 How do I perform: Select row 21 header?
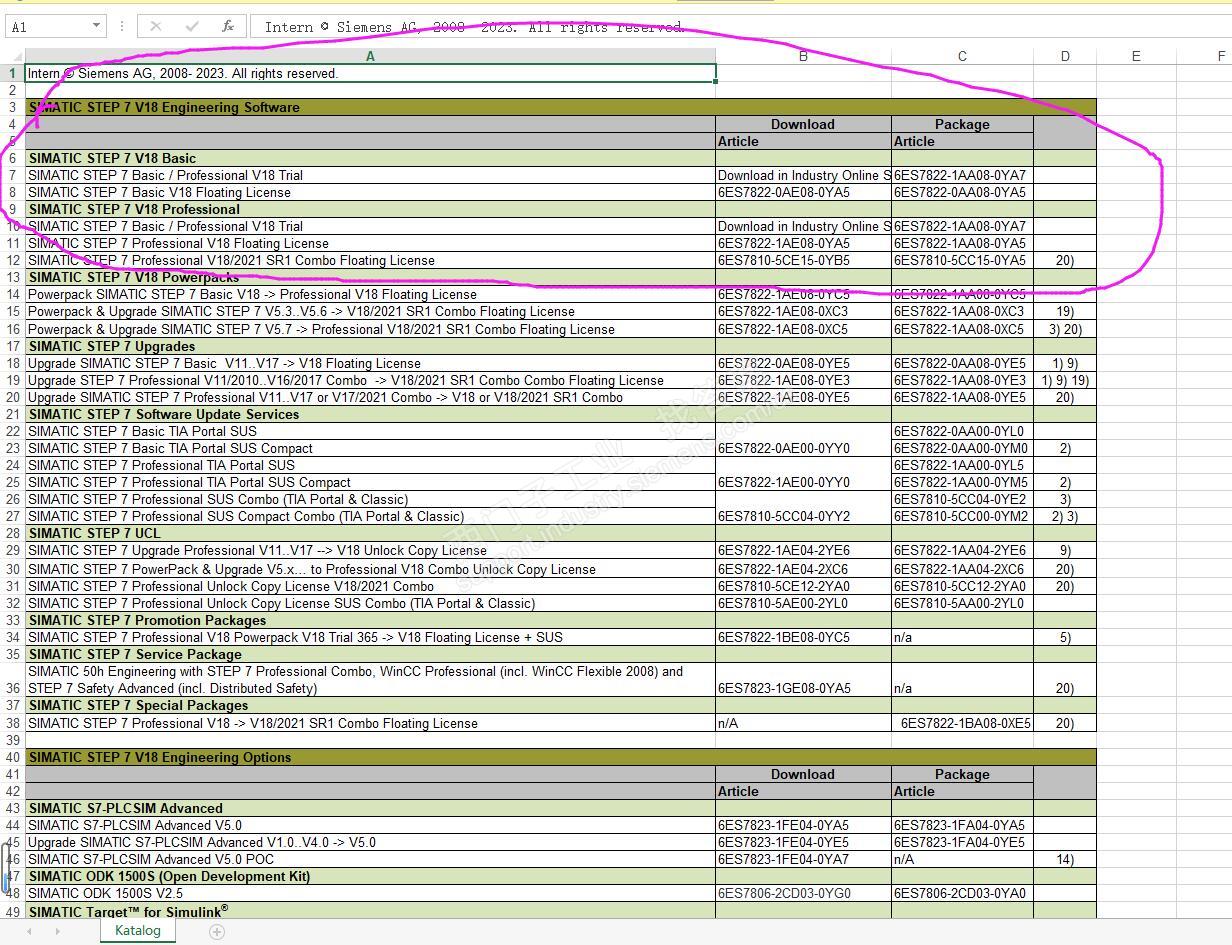13,414
